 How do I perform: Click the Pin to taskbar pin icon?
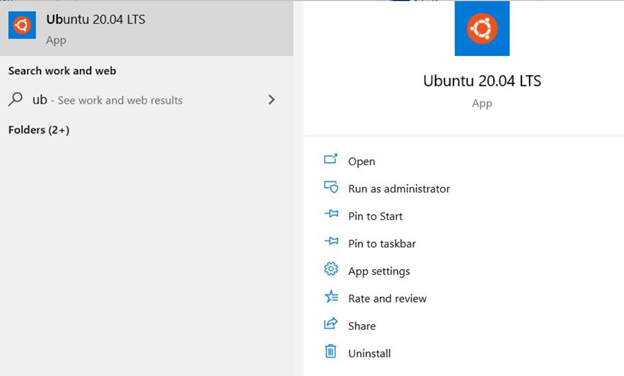(331, 241)
